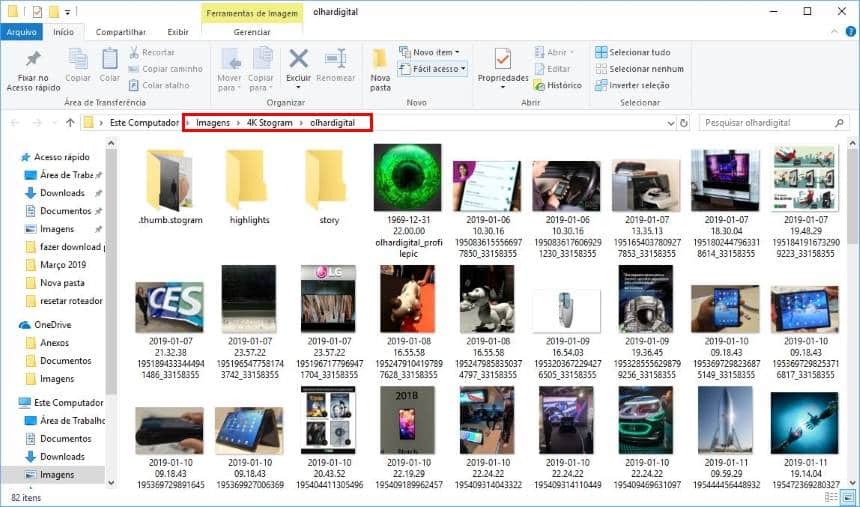Click Selecionar tudo button
The height and width of the screenshot is (507, 860).
click(x=632, y=52)
